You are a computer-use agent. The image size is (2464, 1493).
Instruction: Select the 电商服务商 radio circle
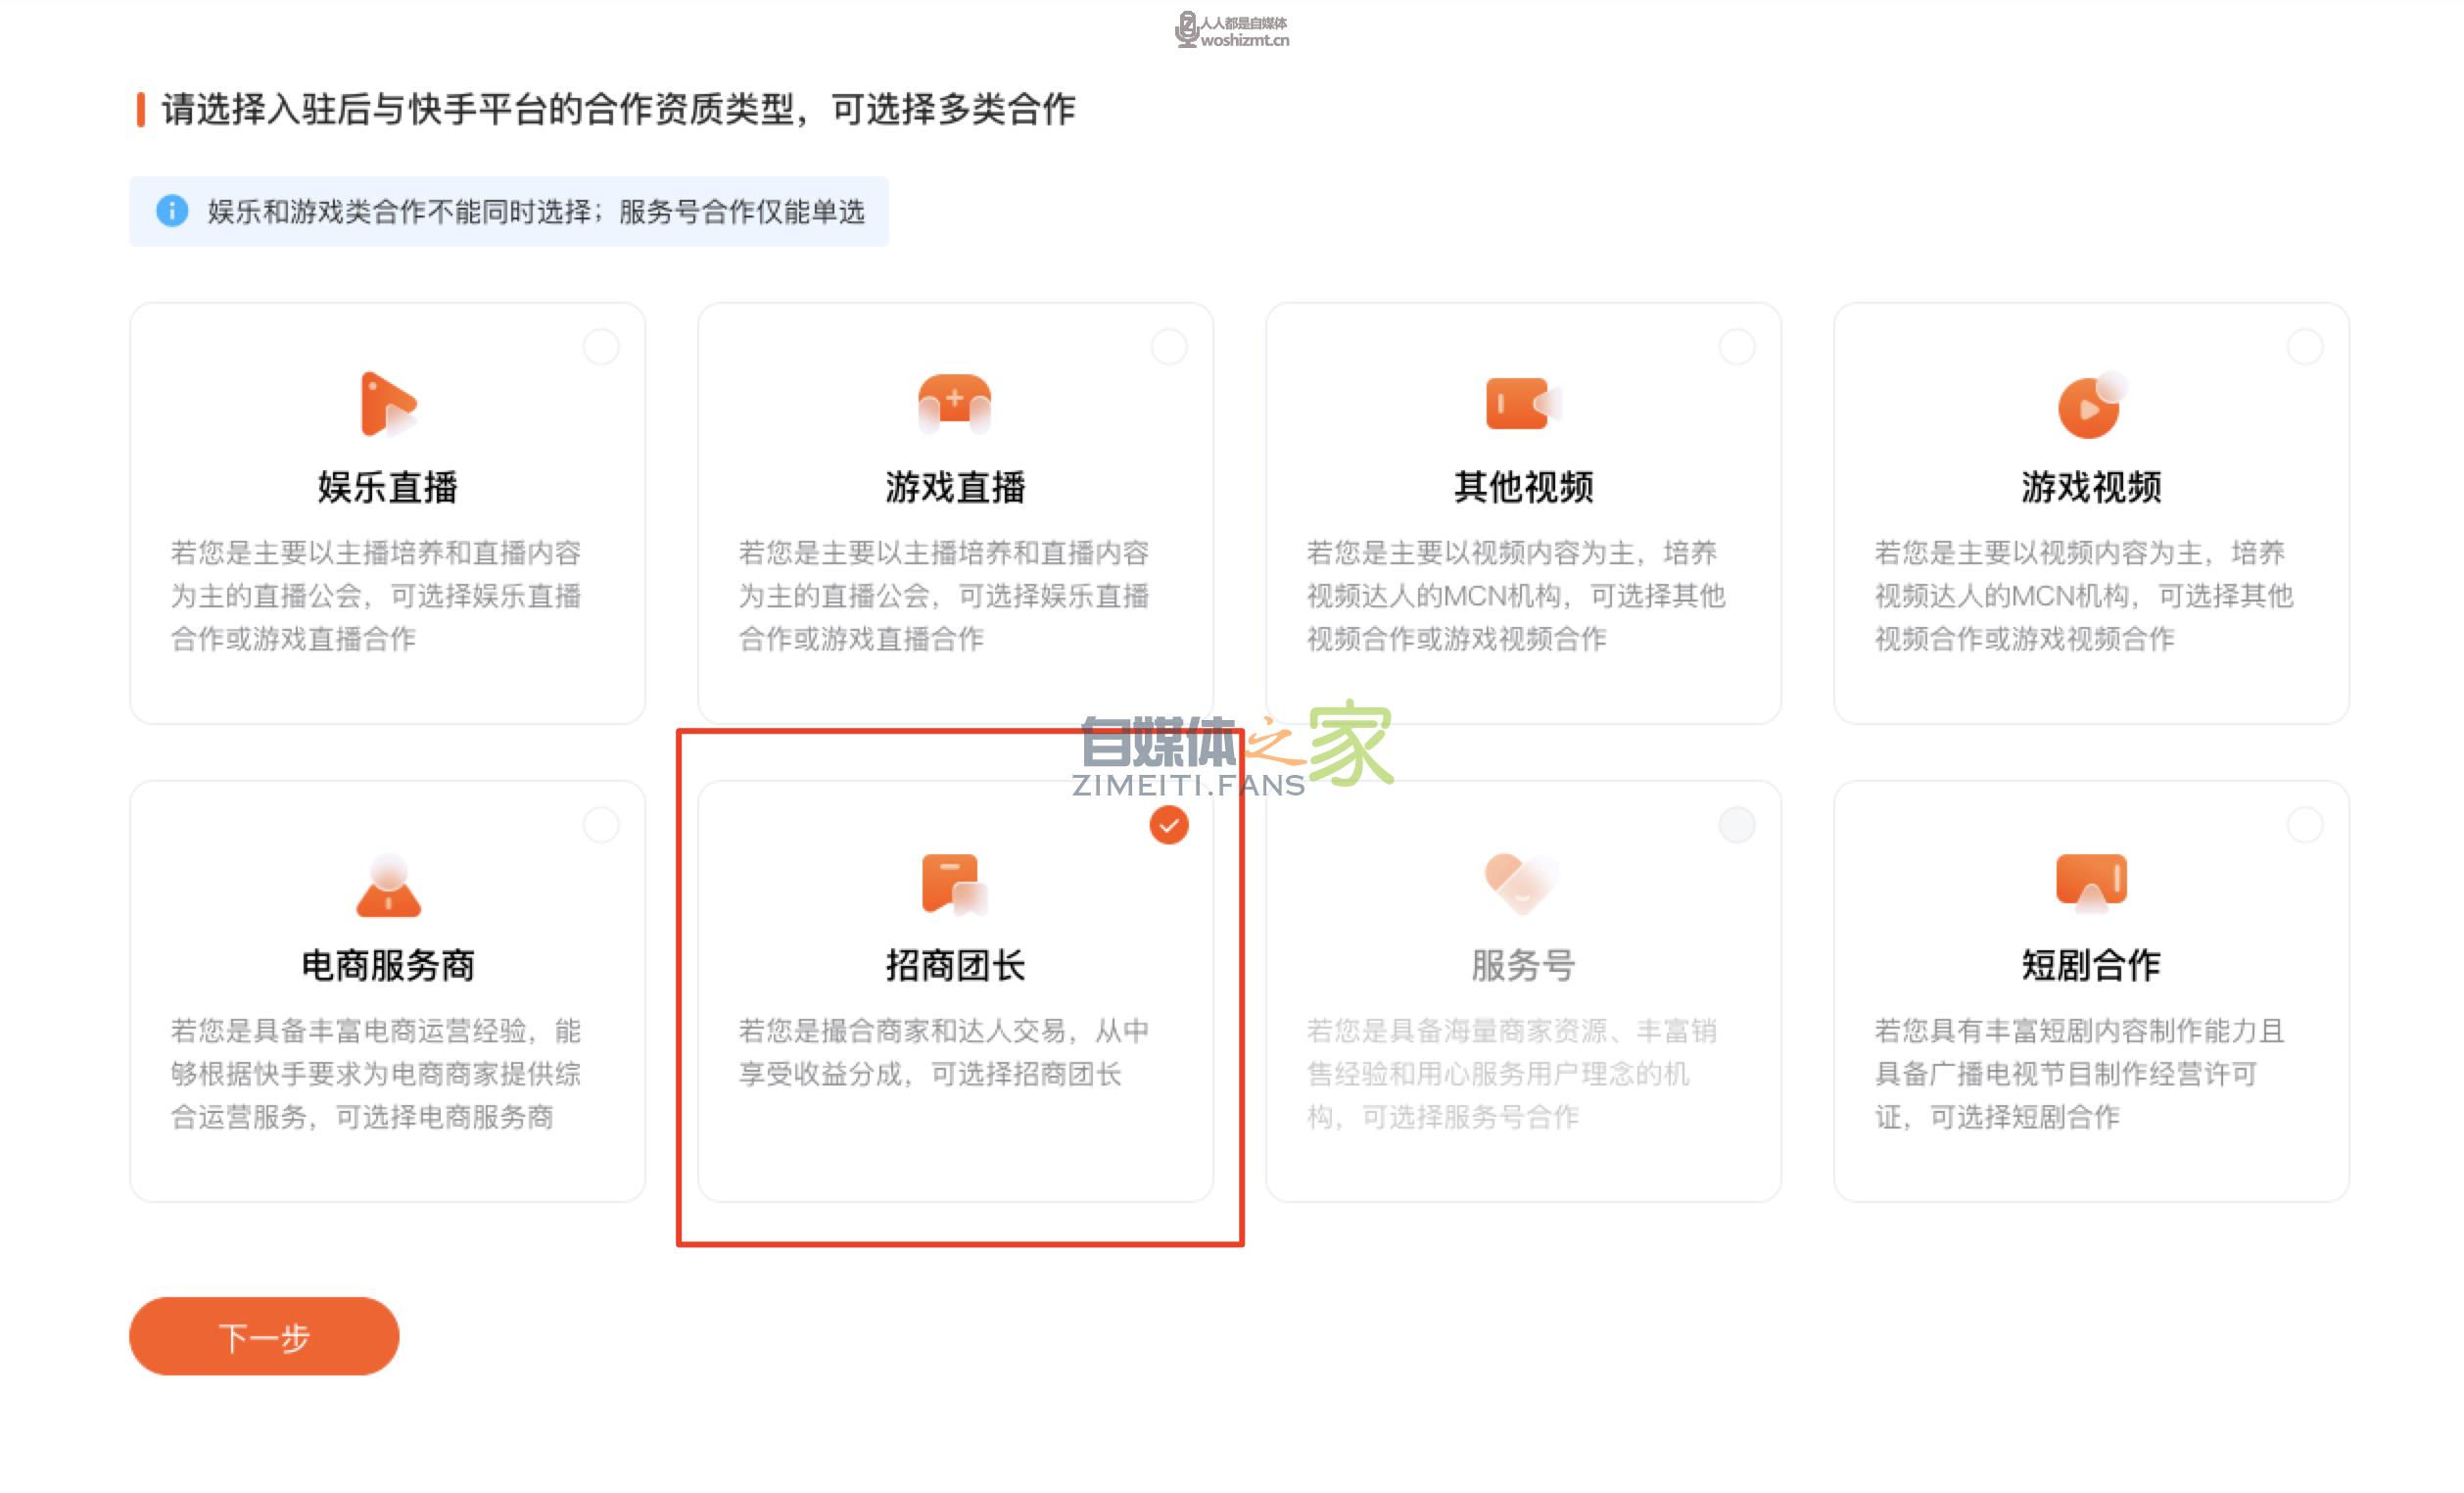click(601, 825)
